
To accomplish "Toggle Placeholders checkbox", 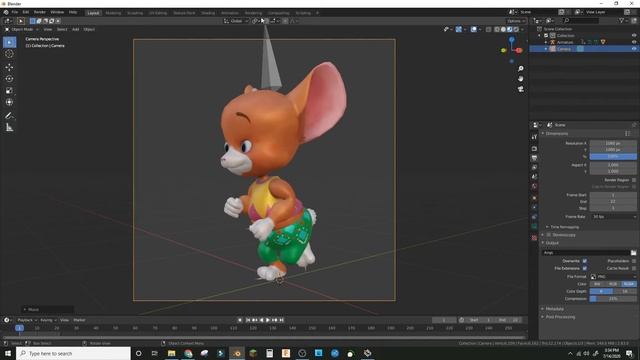I will click(634, 261).
